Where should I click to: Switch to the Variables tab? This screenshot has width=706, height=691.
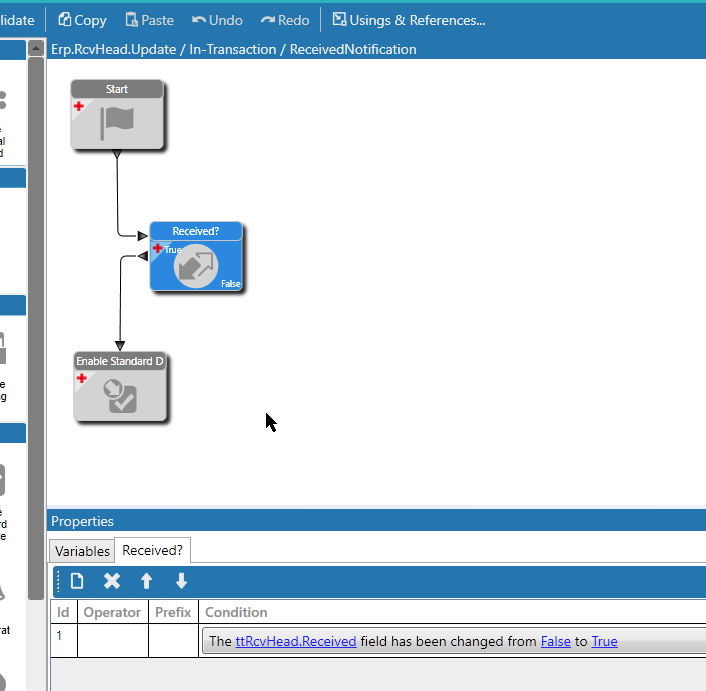(x=82, y=551)
